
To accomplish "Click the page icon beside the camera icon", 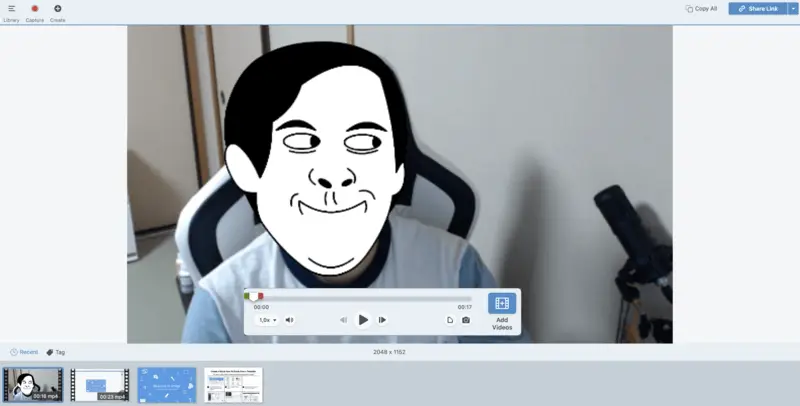I will [x=450, y=320].
